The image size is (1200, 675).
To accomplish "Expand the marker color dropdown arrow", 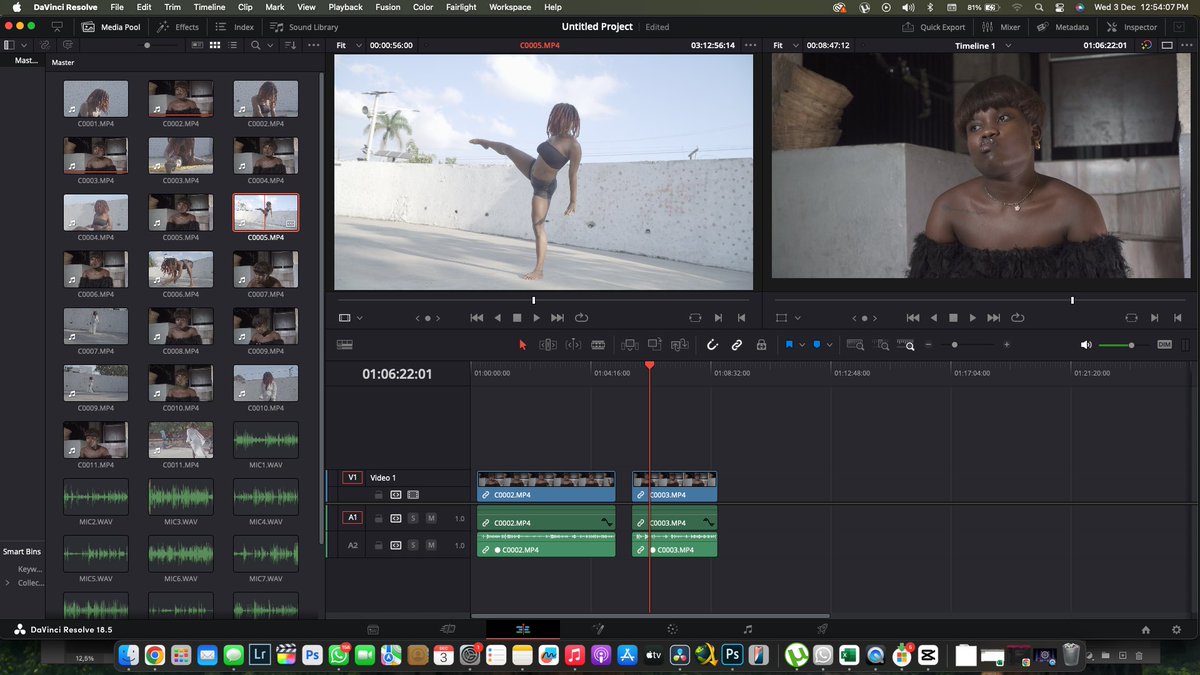I will point(829,345).
